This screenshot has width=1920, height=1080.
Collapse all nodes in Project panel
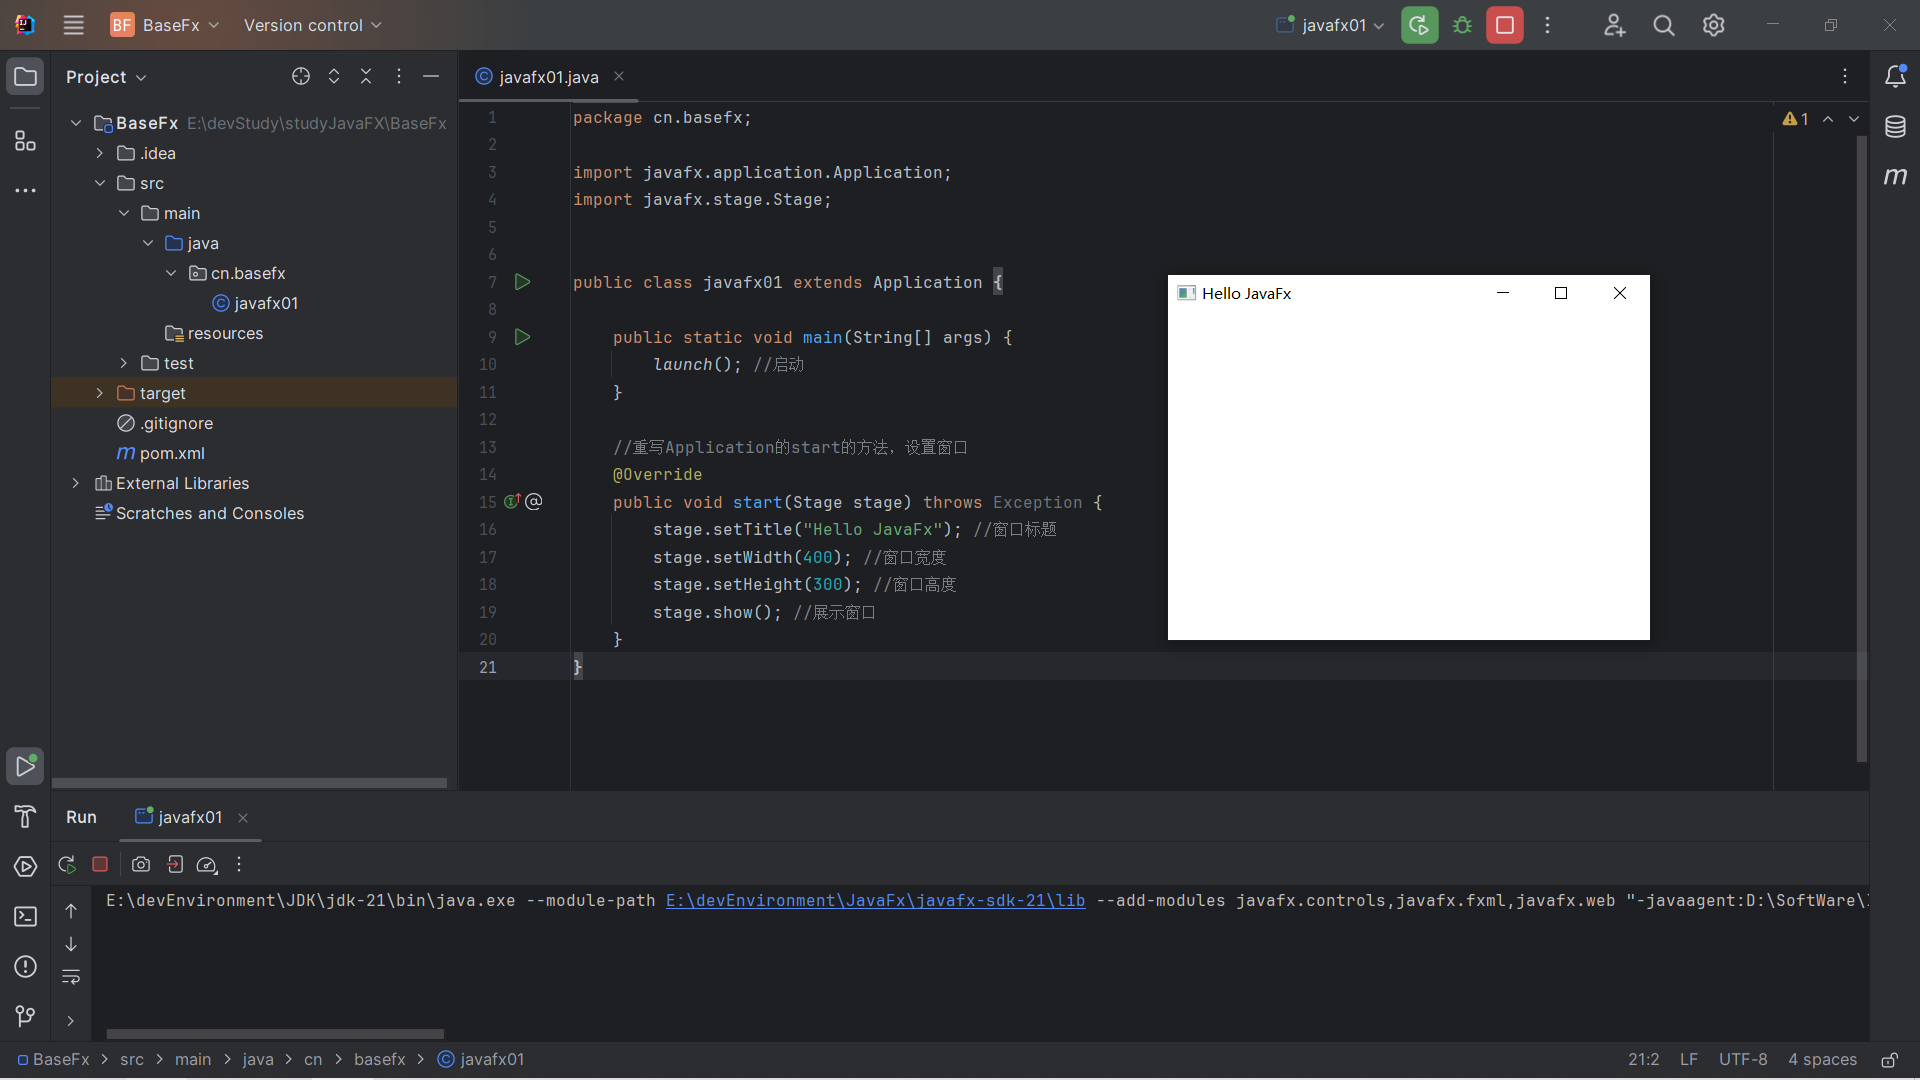pos(366,76)
